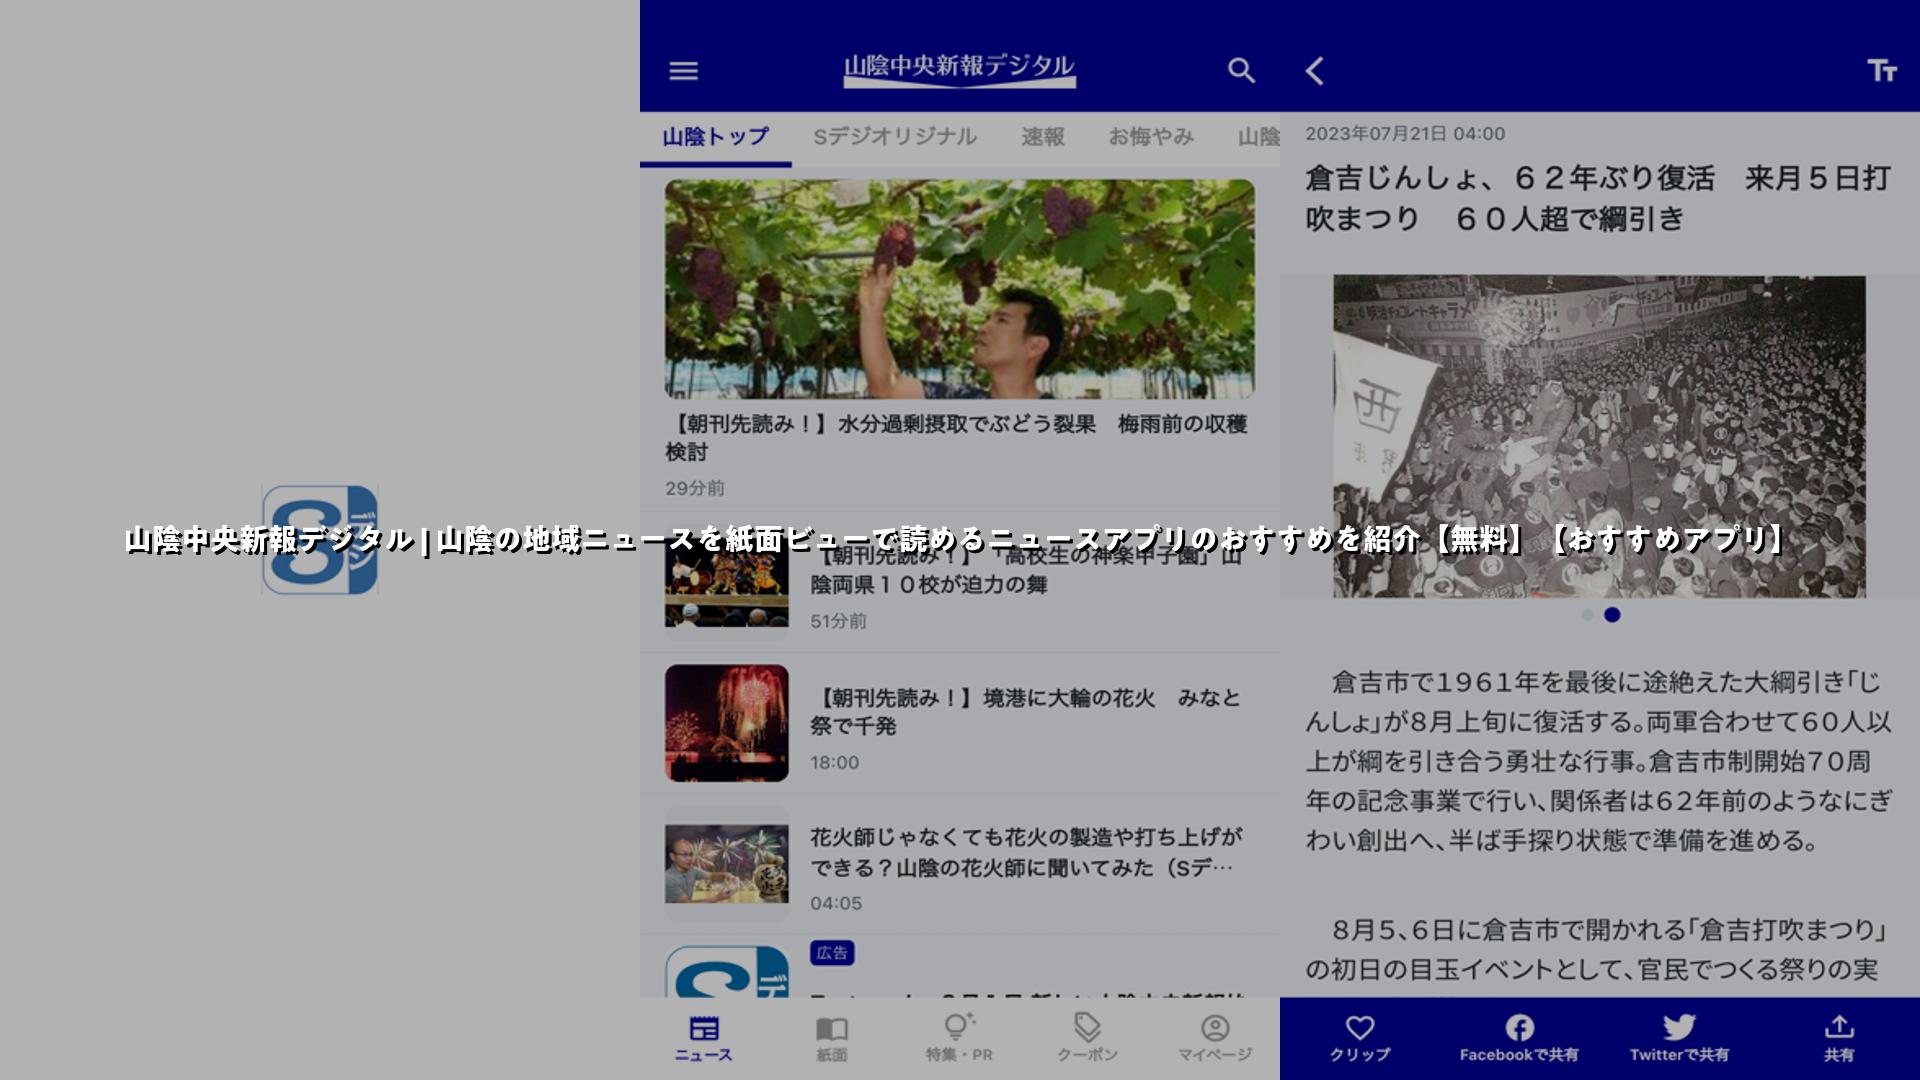Open the マイページ bottom tab

tap(1215, 1038)
